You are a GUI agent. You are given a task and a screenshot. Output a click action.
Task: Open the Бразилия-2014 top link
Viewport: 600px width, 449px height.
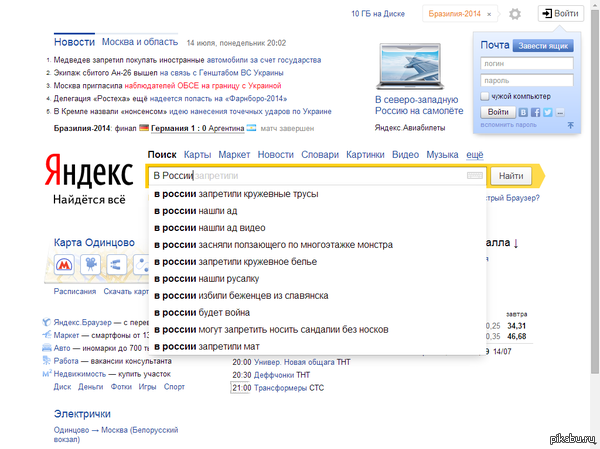coord(454,14)
